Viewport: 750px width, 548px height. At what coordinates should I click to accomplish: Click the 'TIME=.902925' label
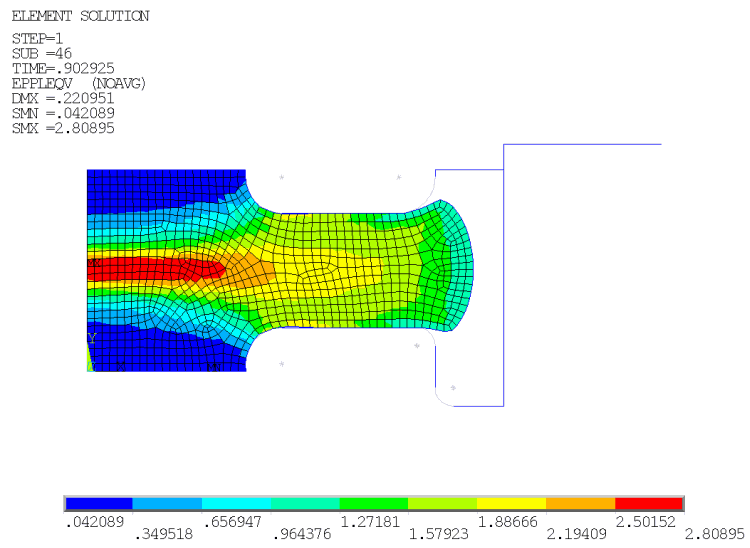pyautogui.click(x=63, y=68)
